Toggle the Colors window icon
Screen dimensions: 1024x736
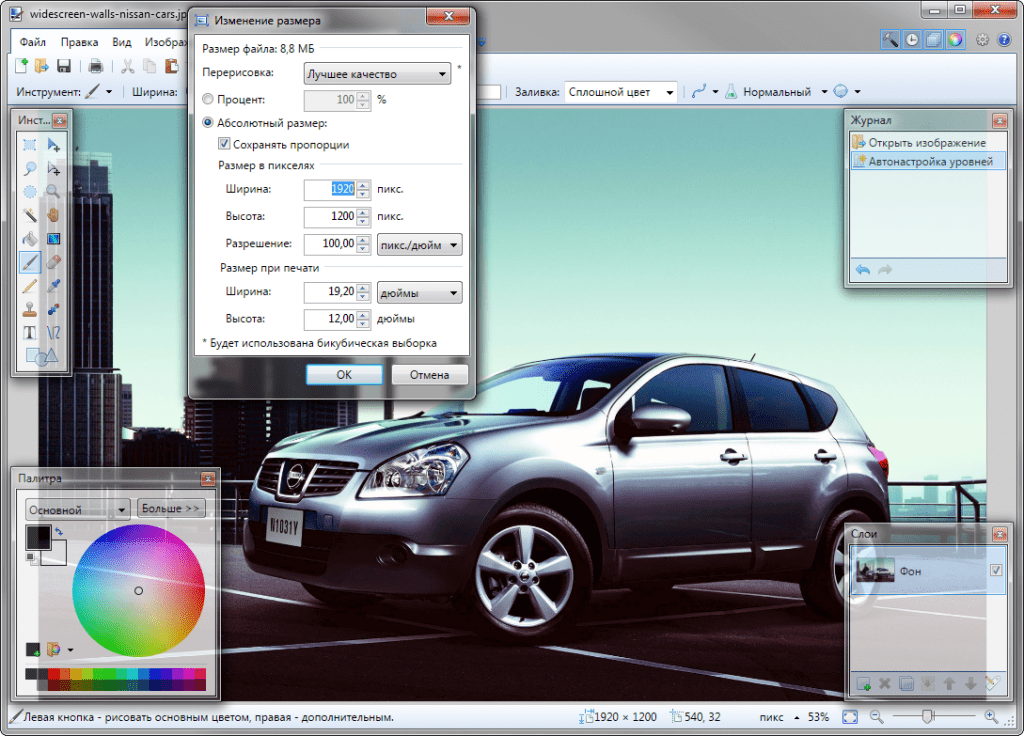[956, 40]
